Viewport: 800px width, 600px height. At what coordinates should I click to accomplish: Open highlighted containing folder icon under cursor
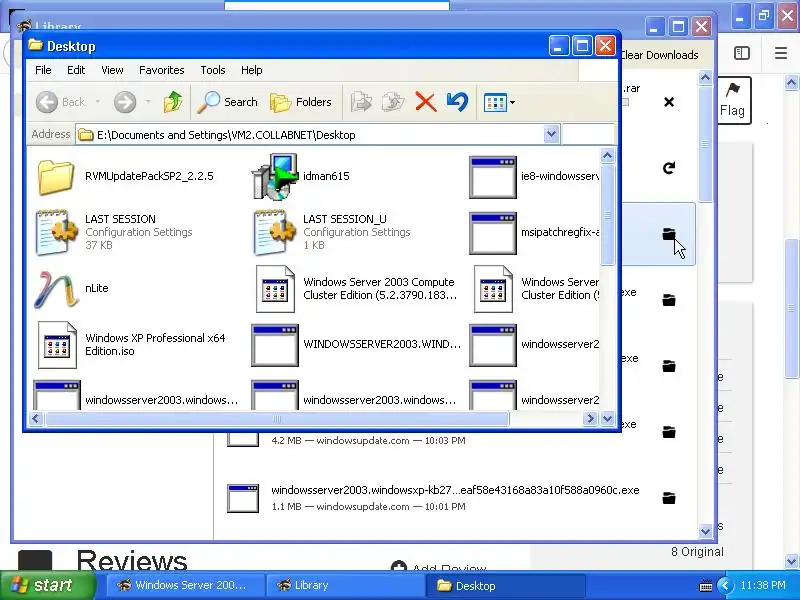point(669,234)
